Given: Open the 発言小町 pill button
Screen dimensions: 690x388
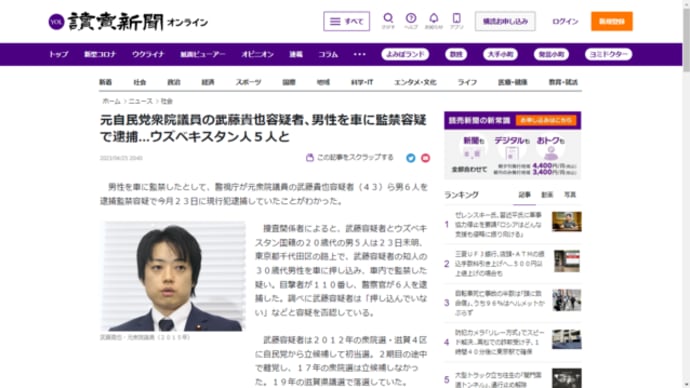Looking at the screenshot, I should pos(551,54).
